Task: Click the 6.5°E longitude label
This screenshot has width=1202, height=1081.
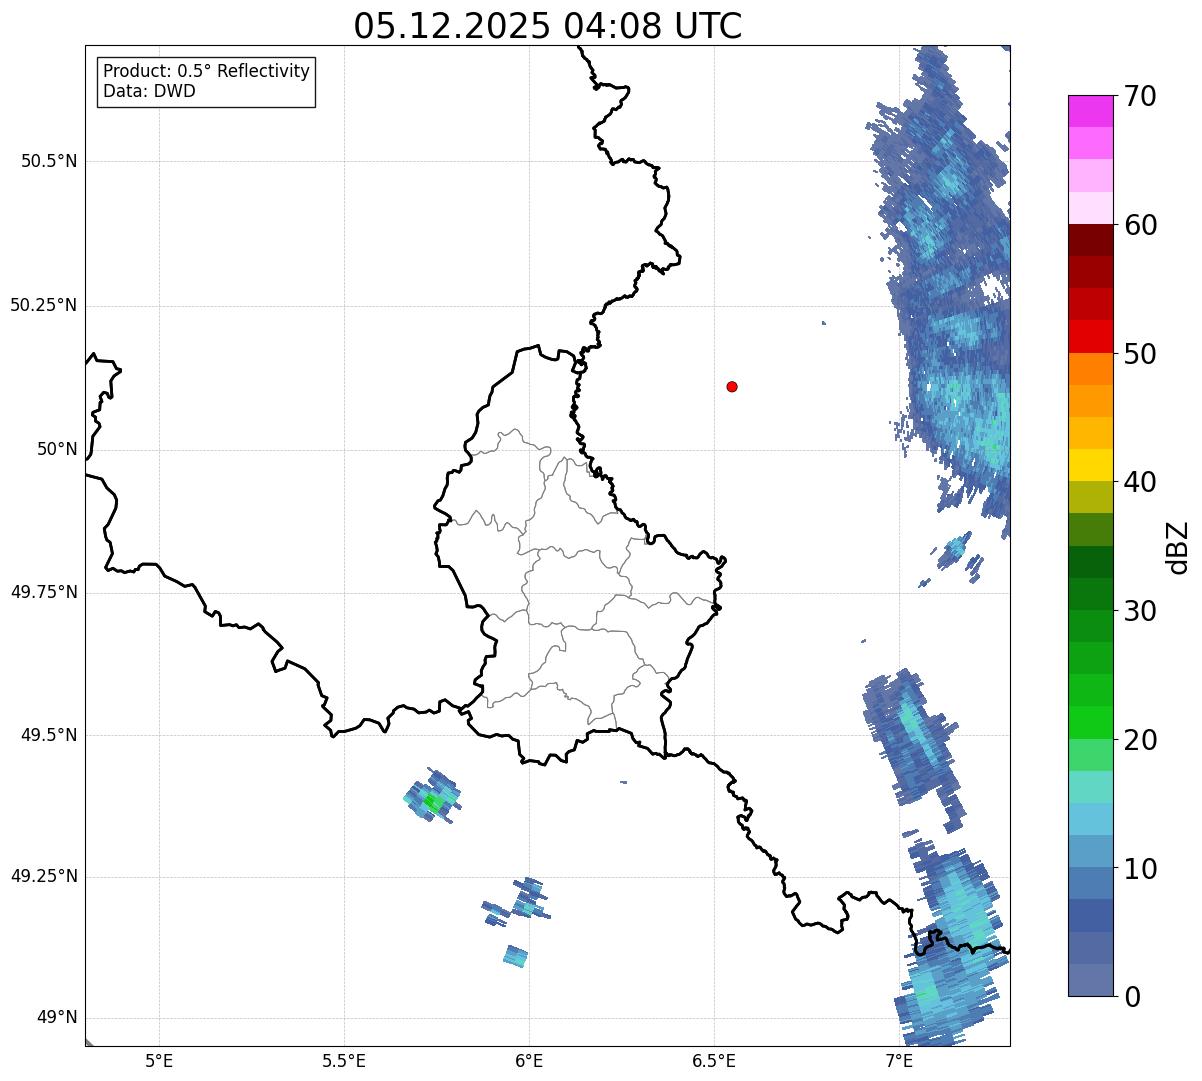Action: 714,1061
